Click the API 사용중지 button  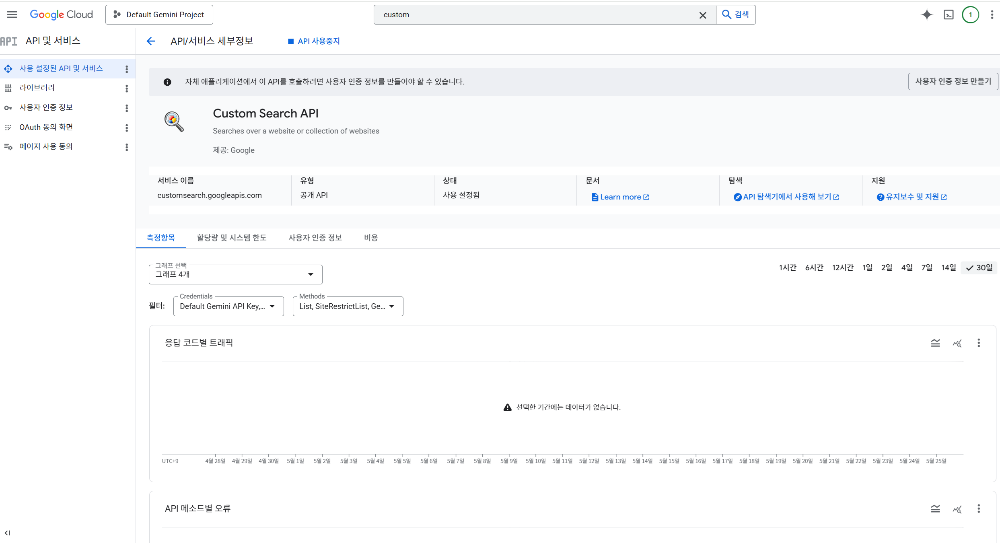click(314, 41)
